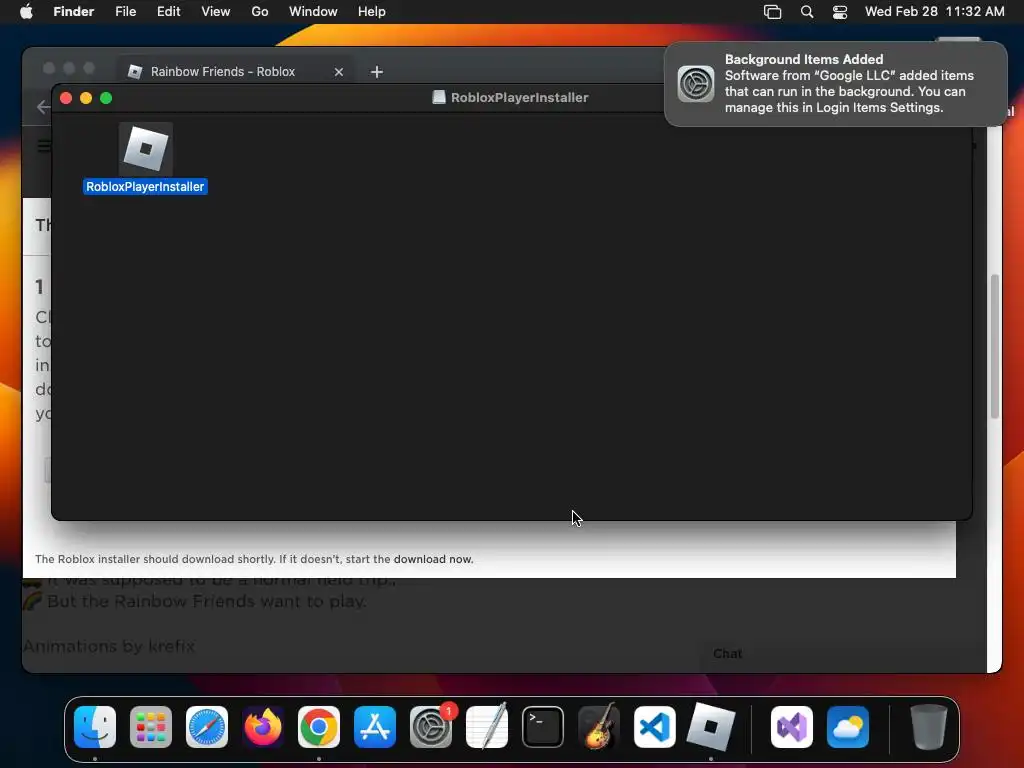The image size is (1024, 768).
Task: Launch Firefox from the dock
Action: pyautogui.click(x=263, y=726)
